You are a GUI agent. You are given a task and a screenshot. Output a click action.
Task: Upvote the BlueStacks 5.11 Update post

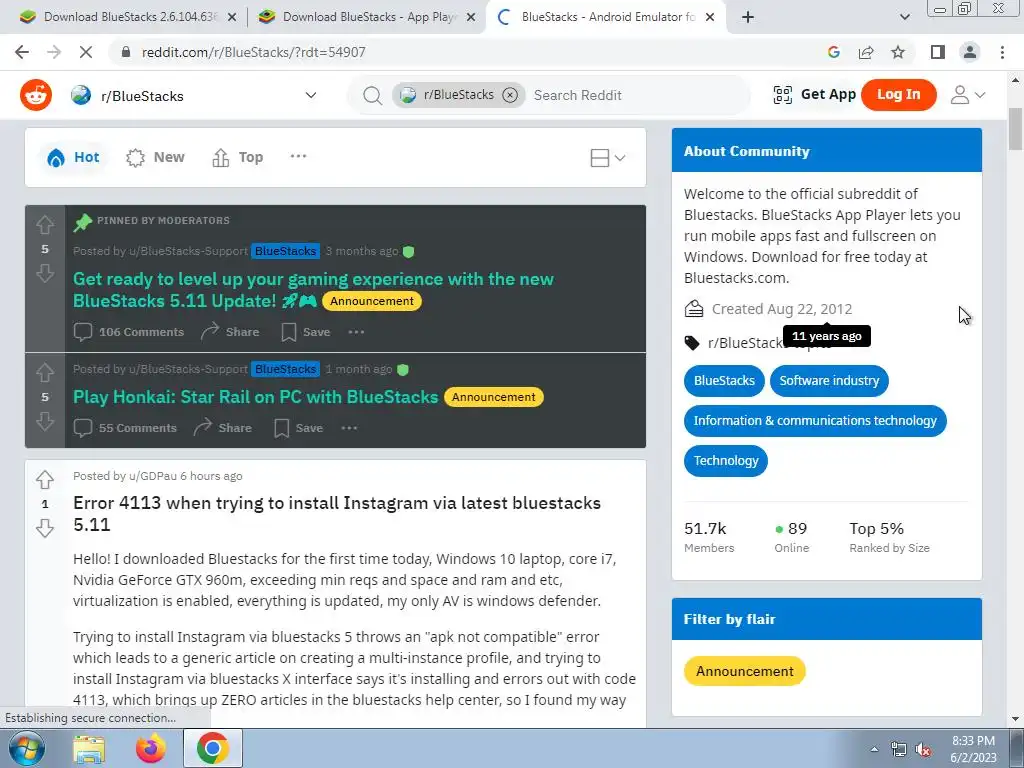pos(45,225)
